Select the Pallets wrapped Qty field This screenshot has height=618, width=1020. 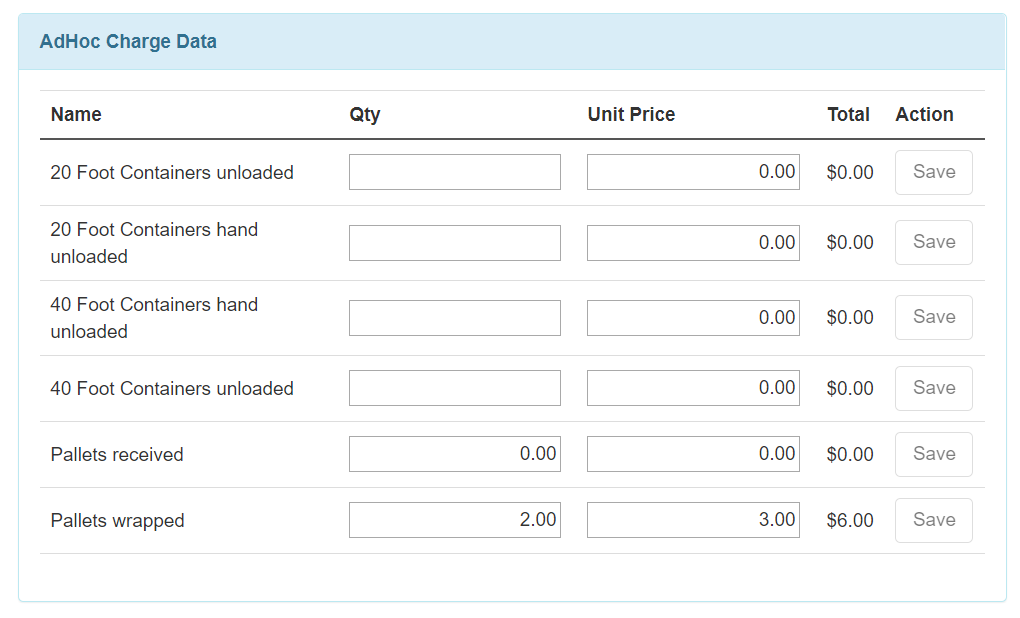453,519
